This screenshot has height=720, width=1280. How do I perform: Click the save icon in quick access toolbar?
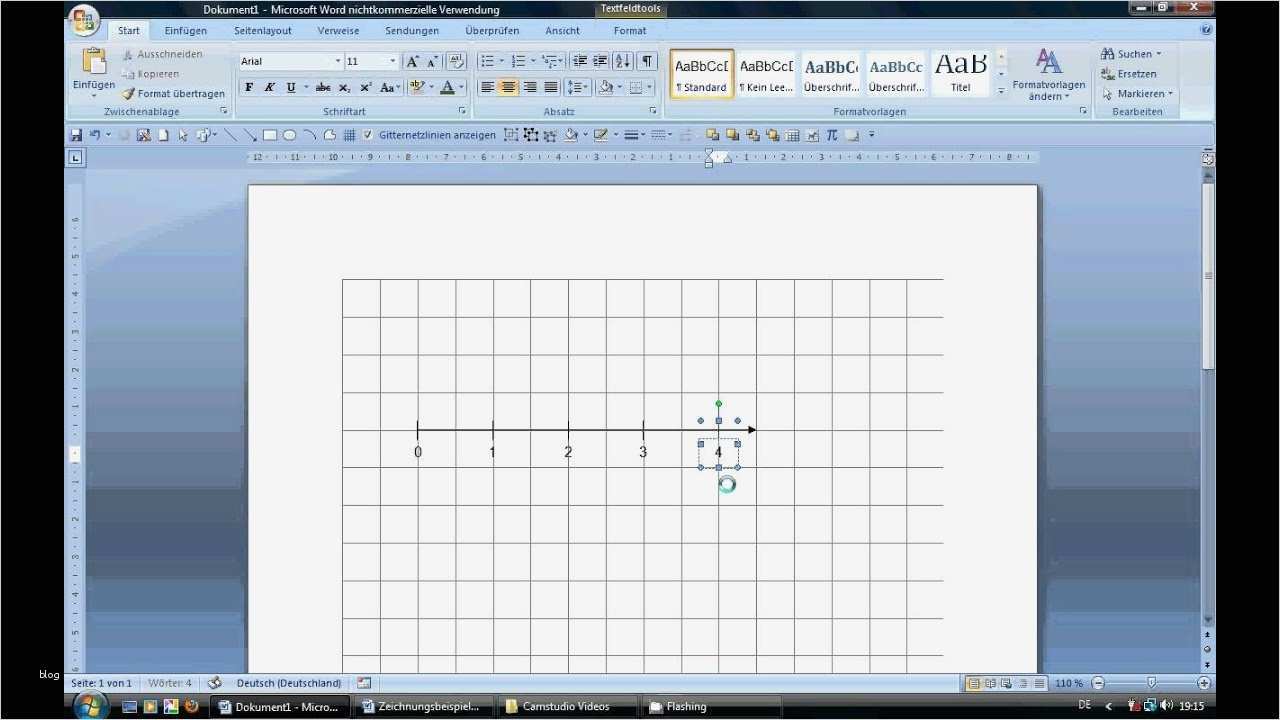pyautogui.click(x=75, y=135)
